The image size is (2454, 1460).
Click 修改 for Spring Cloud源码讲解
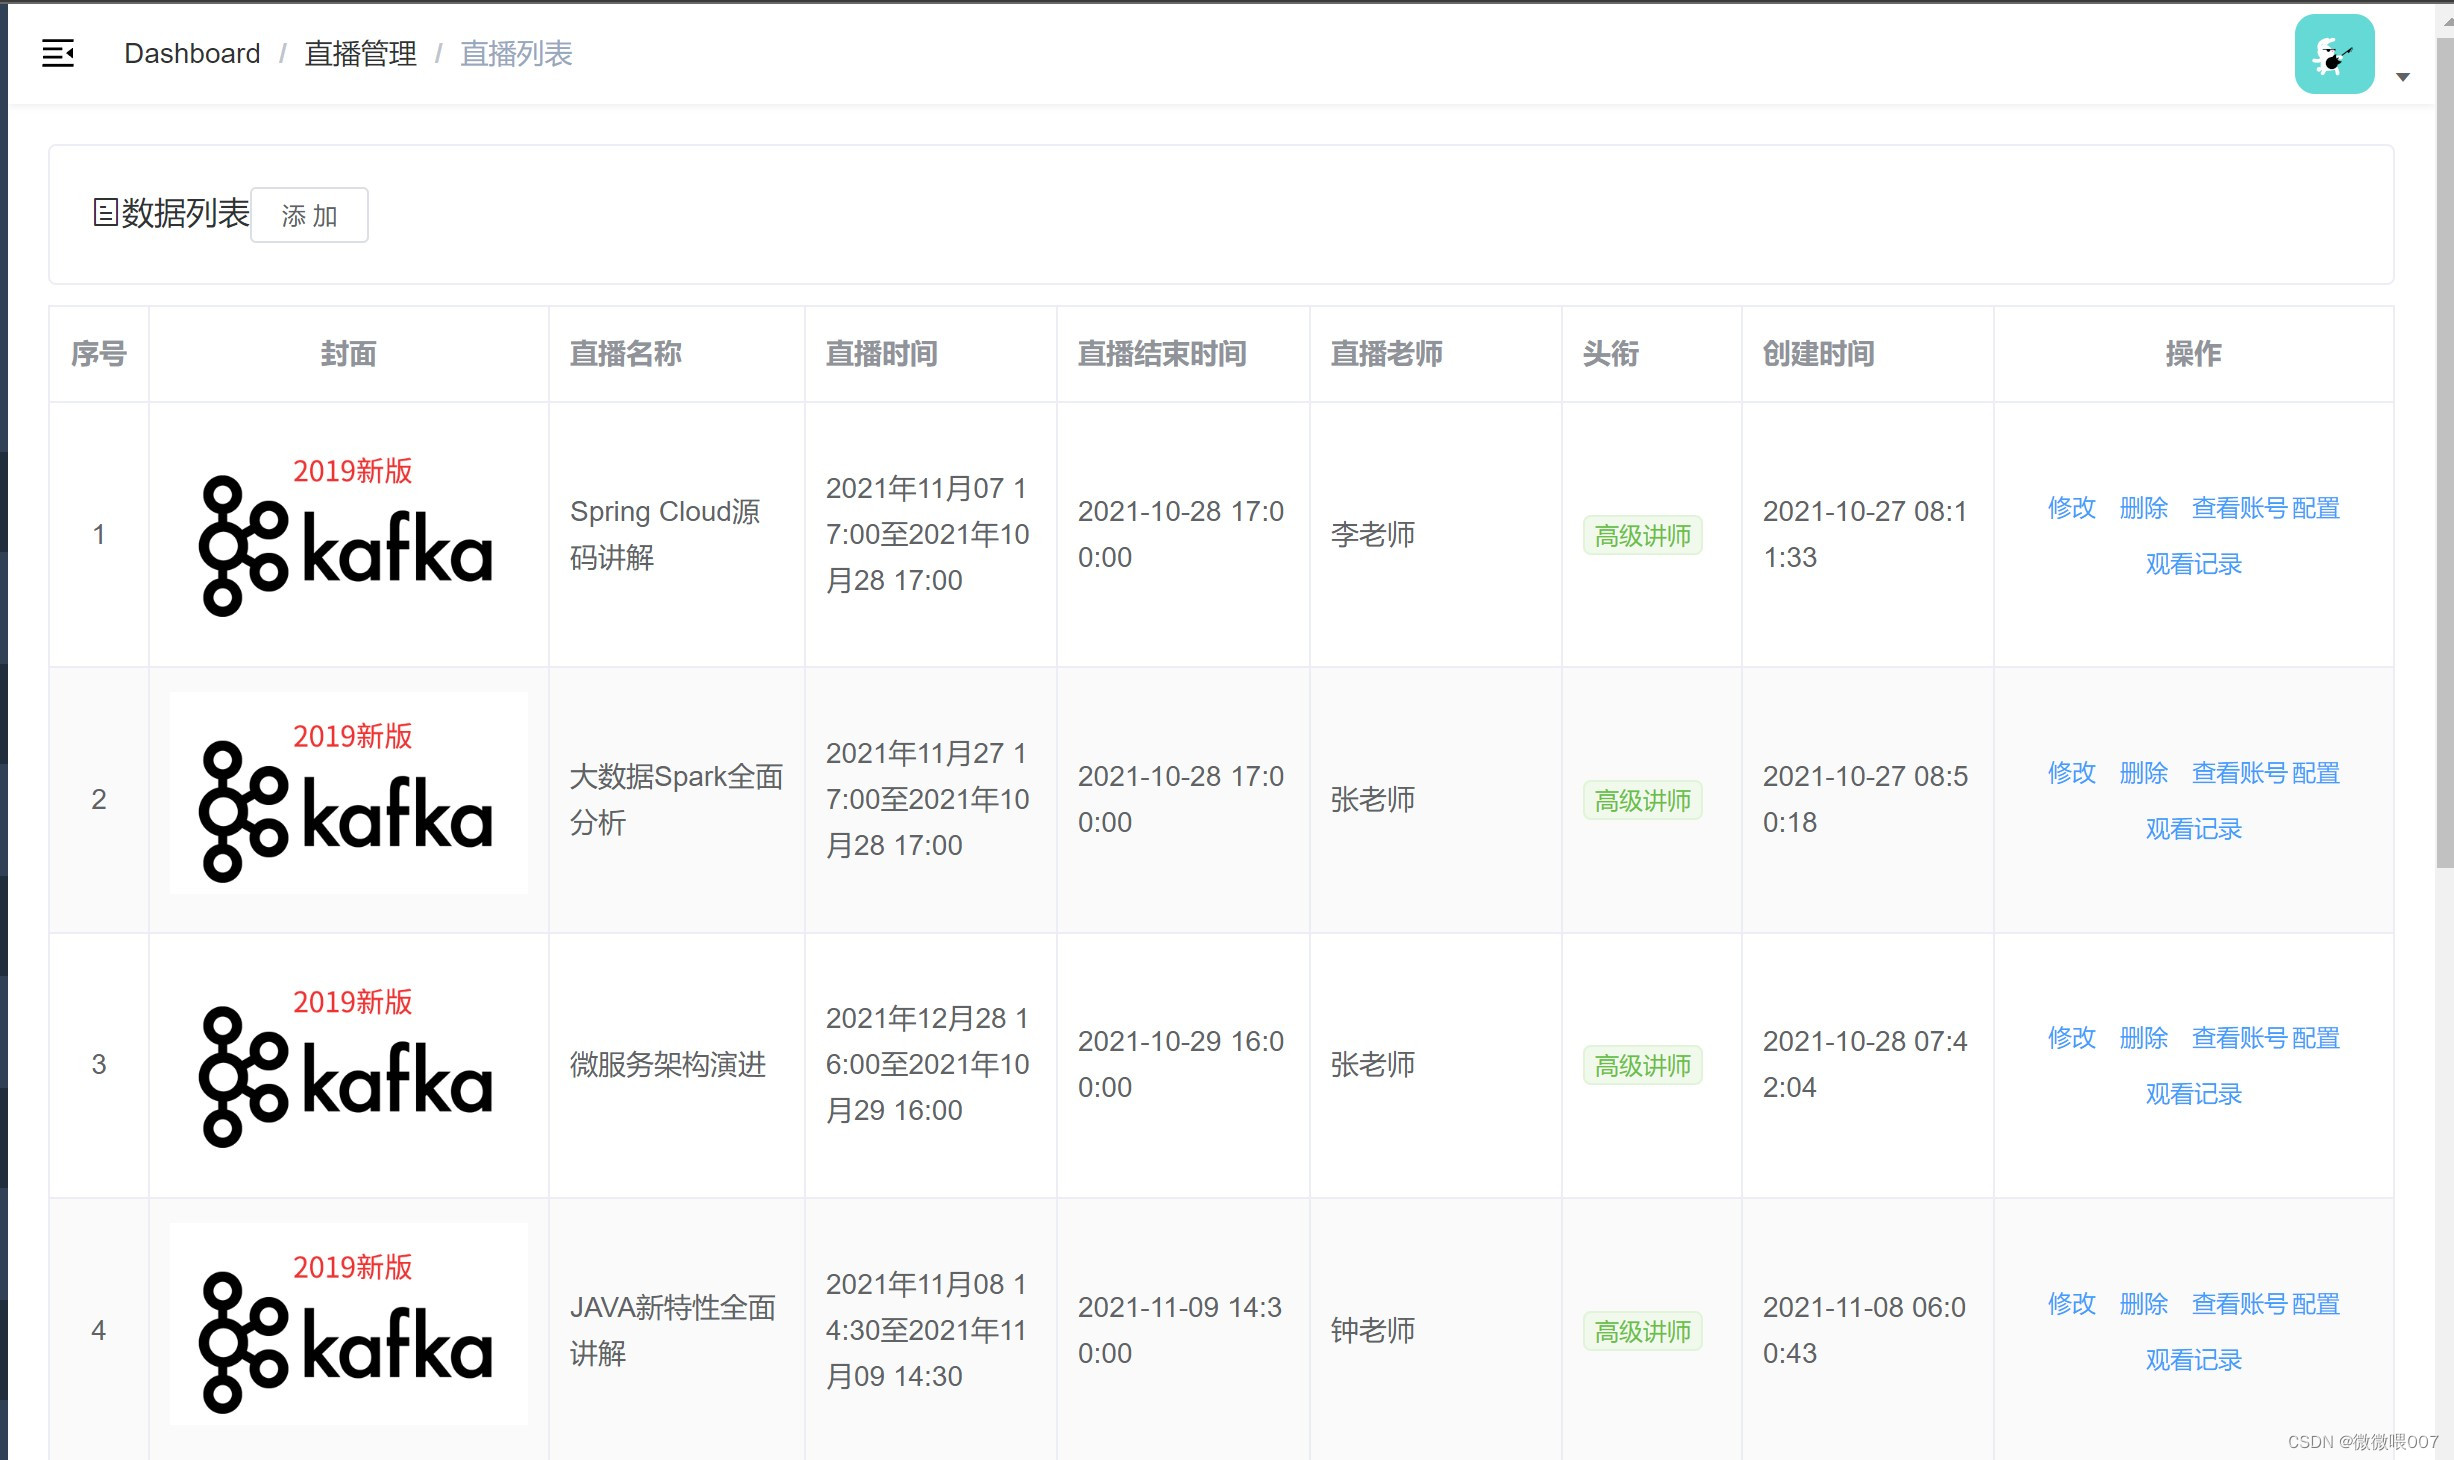pos(2071,508)
